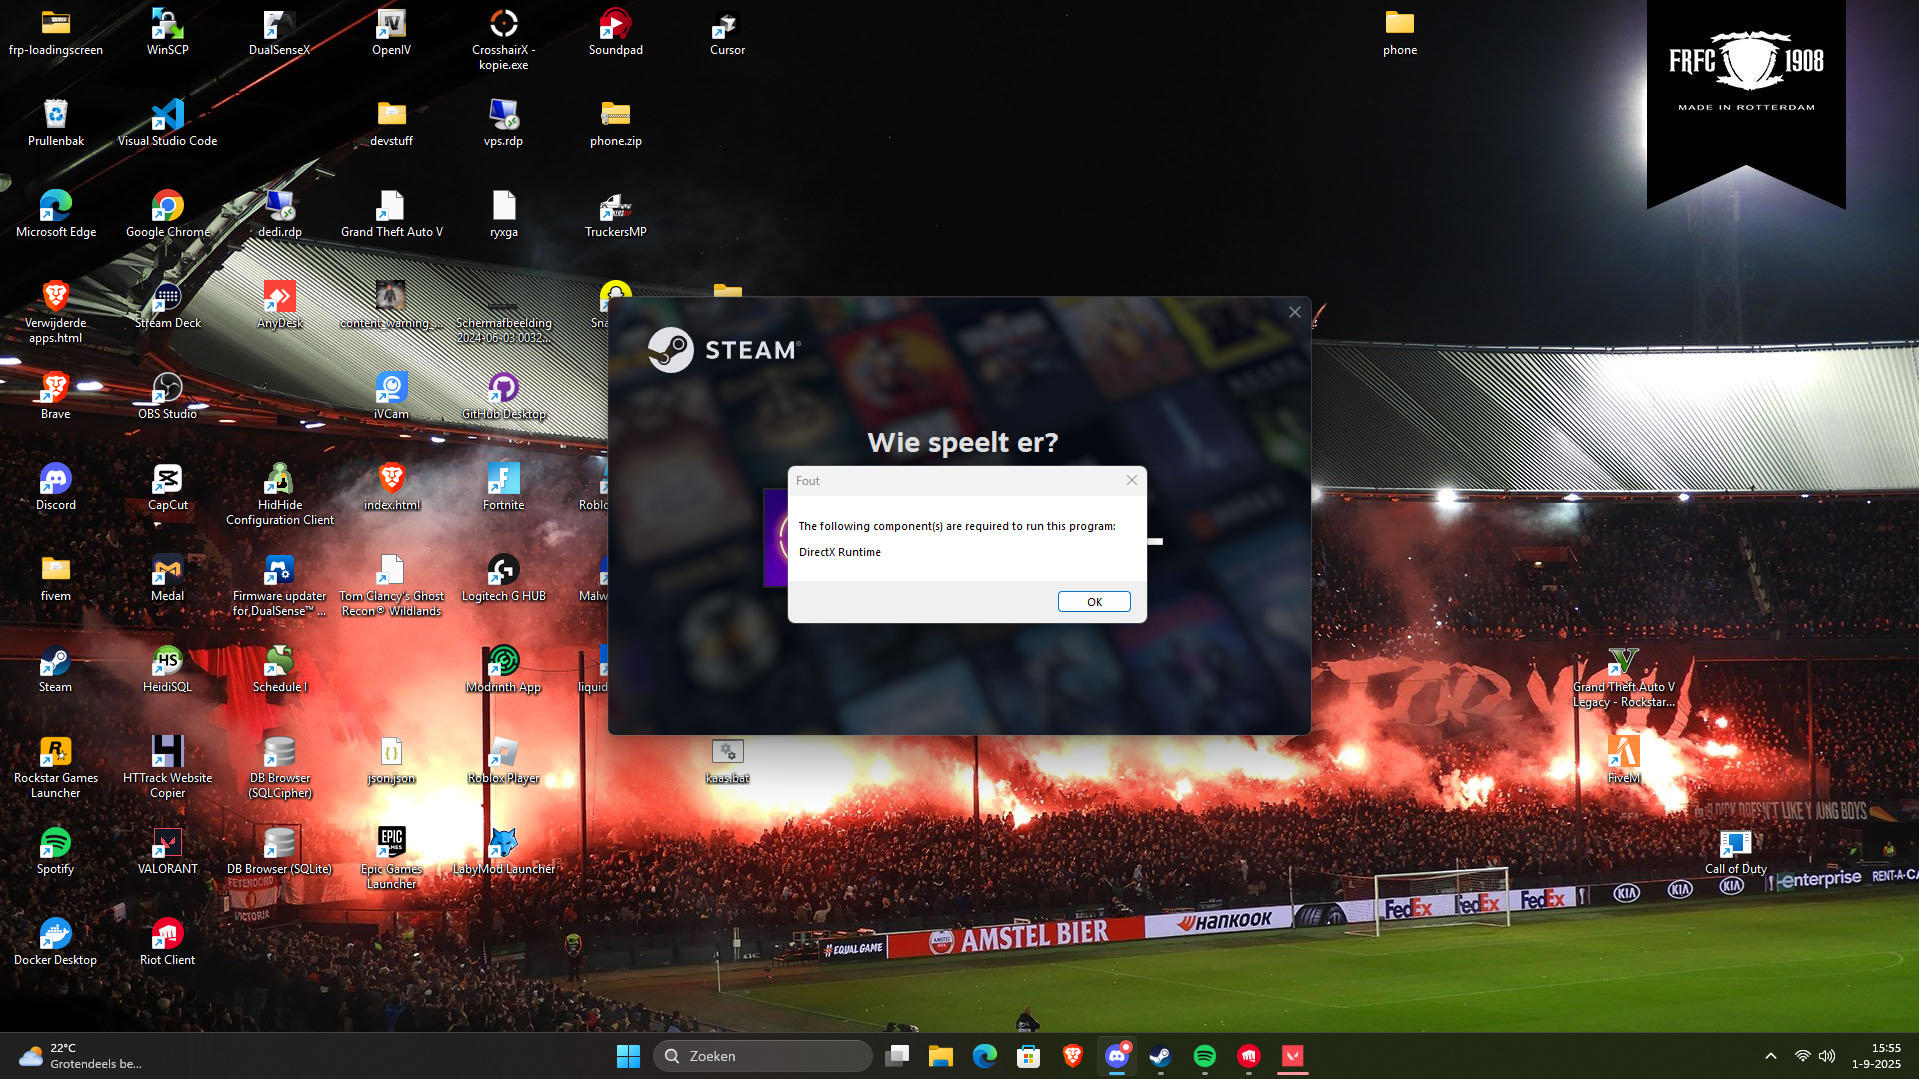1919x1079 pixels.
Task: Select the ryxga file icon
Action: 504,215
